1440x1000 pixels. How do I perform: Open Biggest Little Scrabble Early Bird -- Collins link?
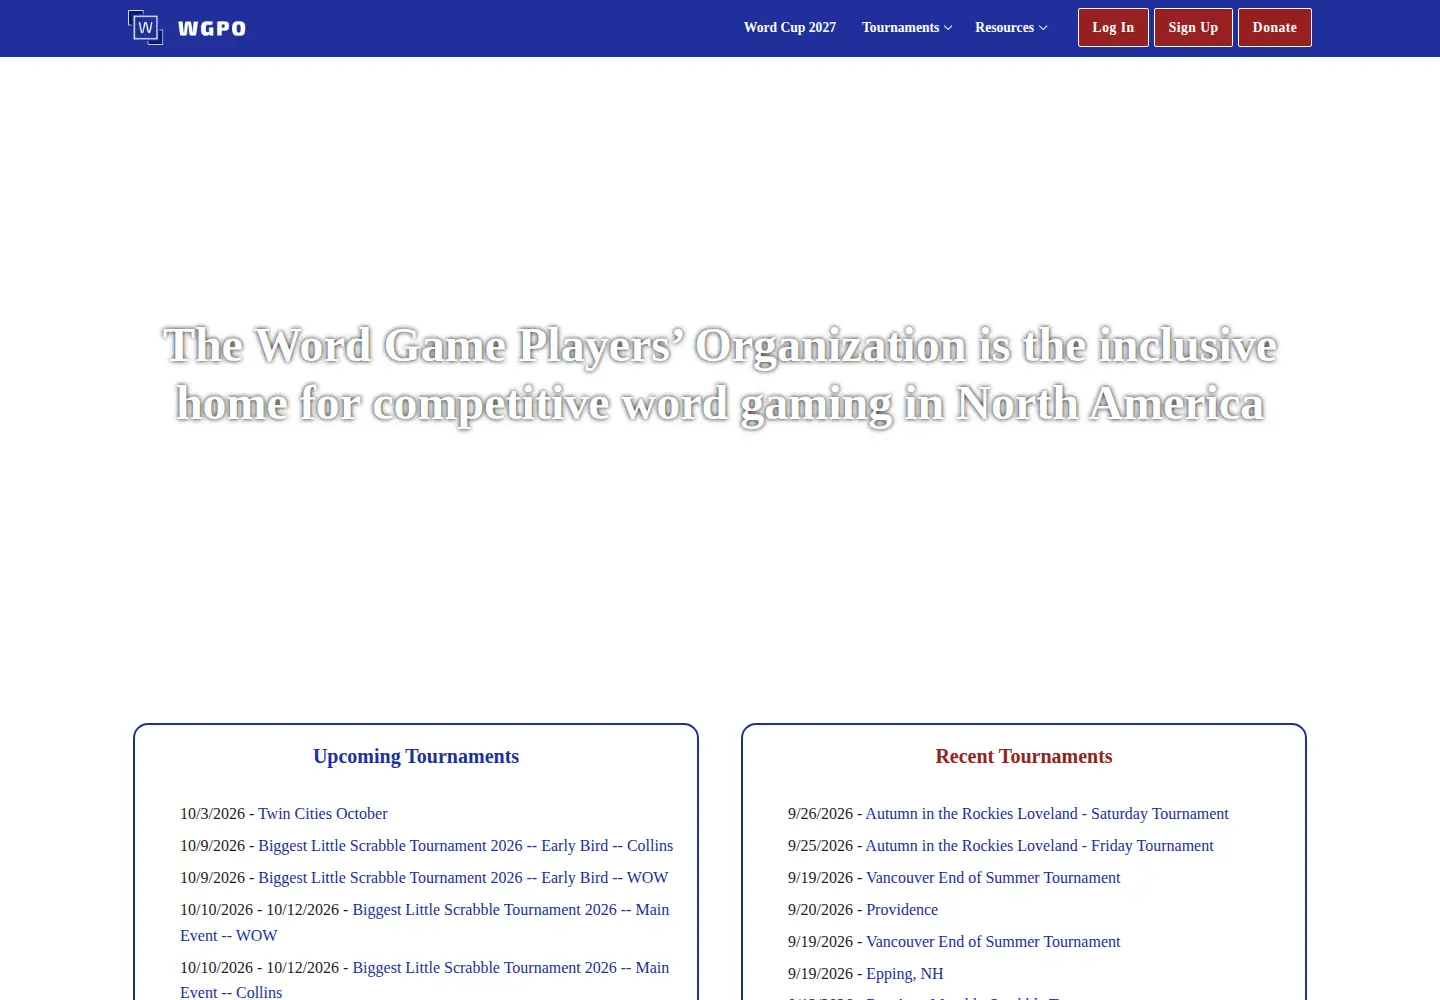pyautogui.click(x=466, y=846)
